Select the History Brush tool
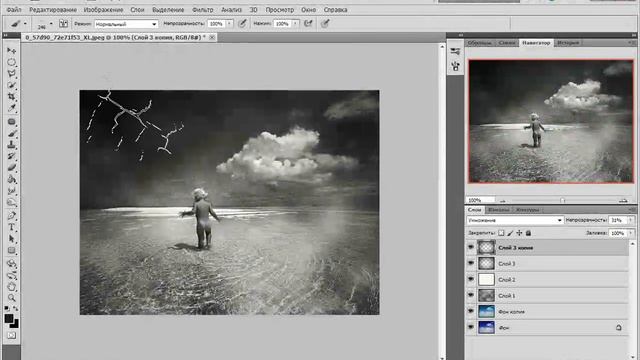The width and height of the screenshot is (640, 360). pos(11,156)
